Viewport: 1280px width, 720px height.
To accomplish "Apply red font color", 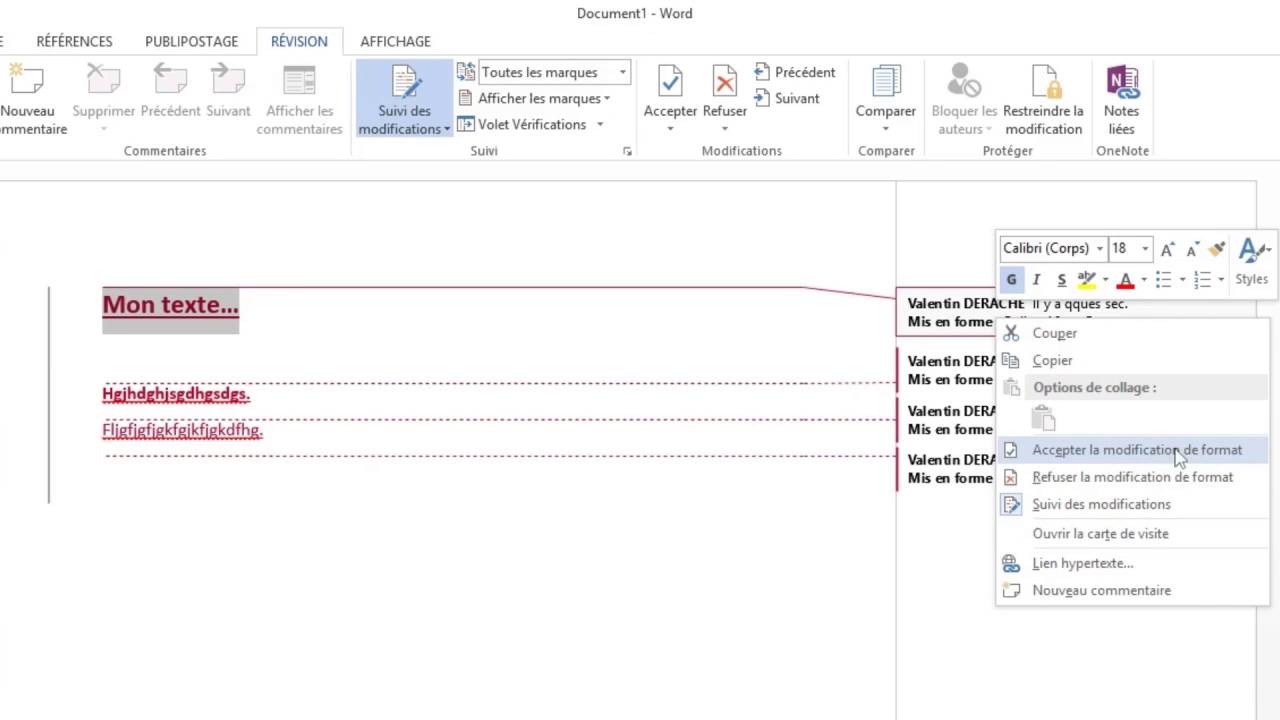I will (x=1125, y=279).
